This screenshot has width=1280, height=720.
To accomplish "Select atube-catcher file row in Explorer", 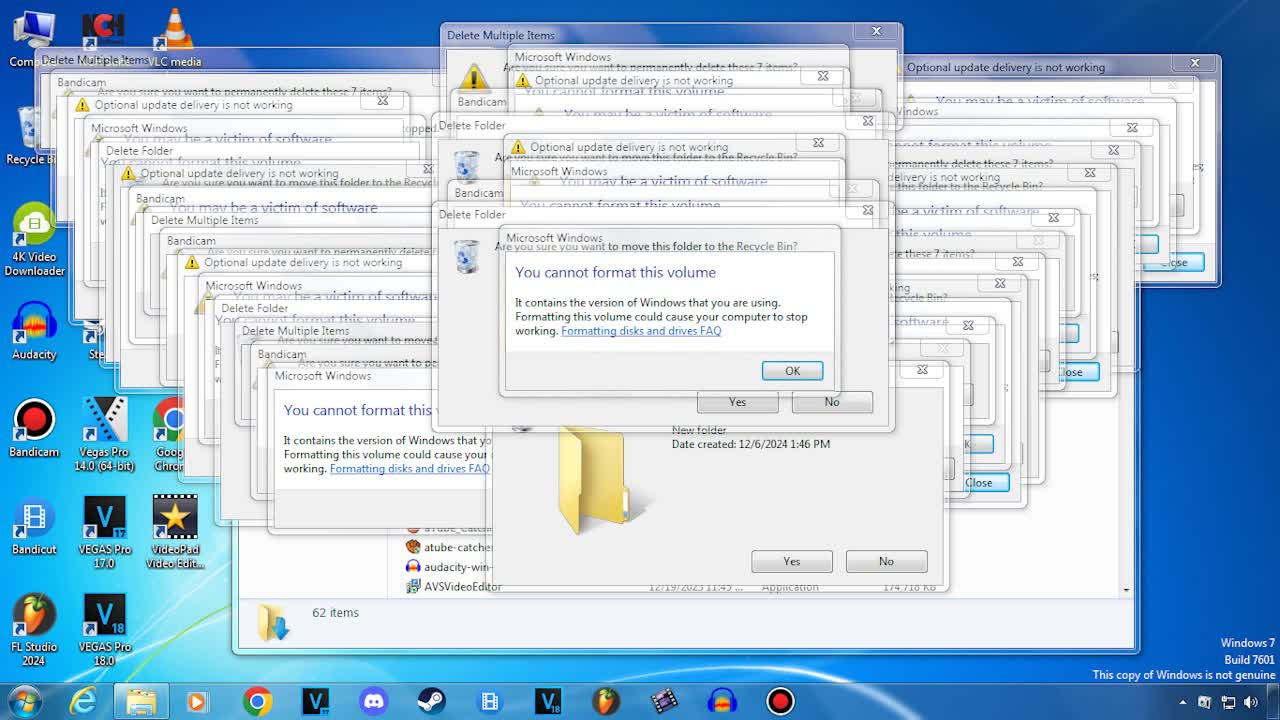I will pos(449,547).
